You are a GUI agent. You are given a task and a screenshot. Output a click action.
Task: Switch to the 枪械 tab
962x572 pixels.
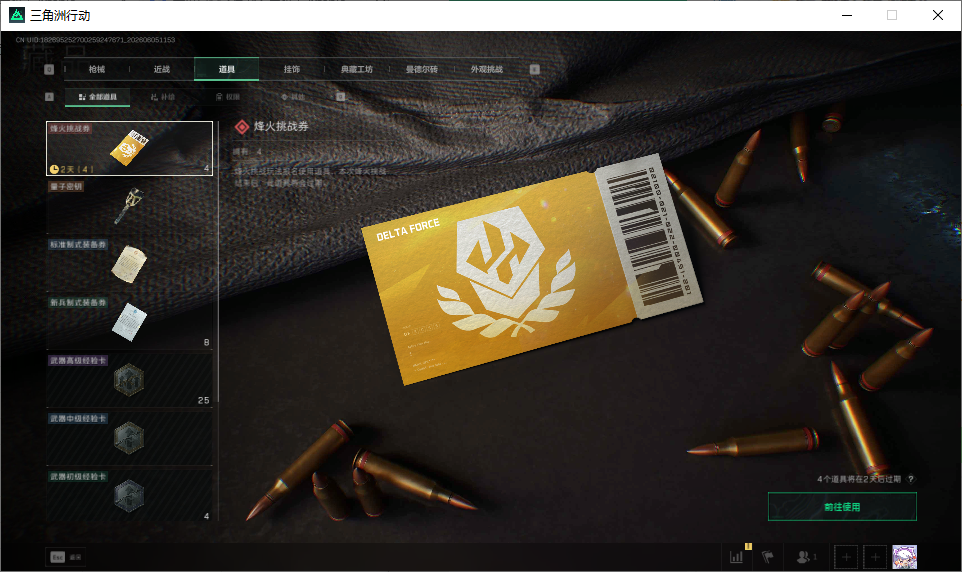pyautogui.click(x=97, y=69)
